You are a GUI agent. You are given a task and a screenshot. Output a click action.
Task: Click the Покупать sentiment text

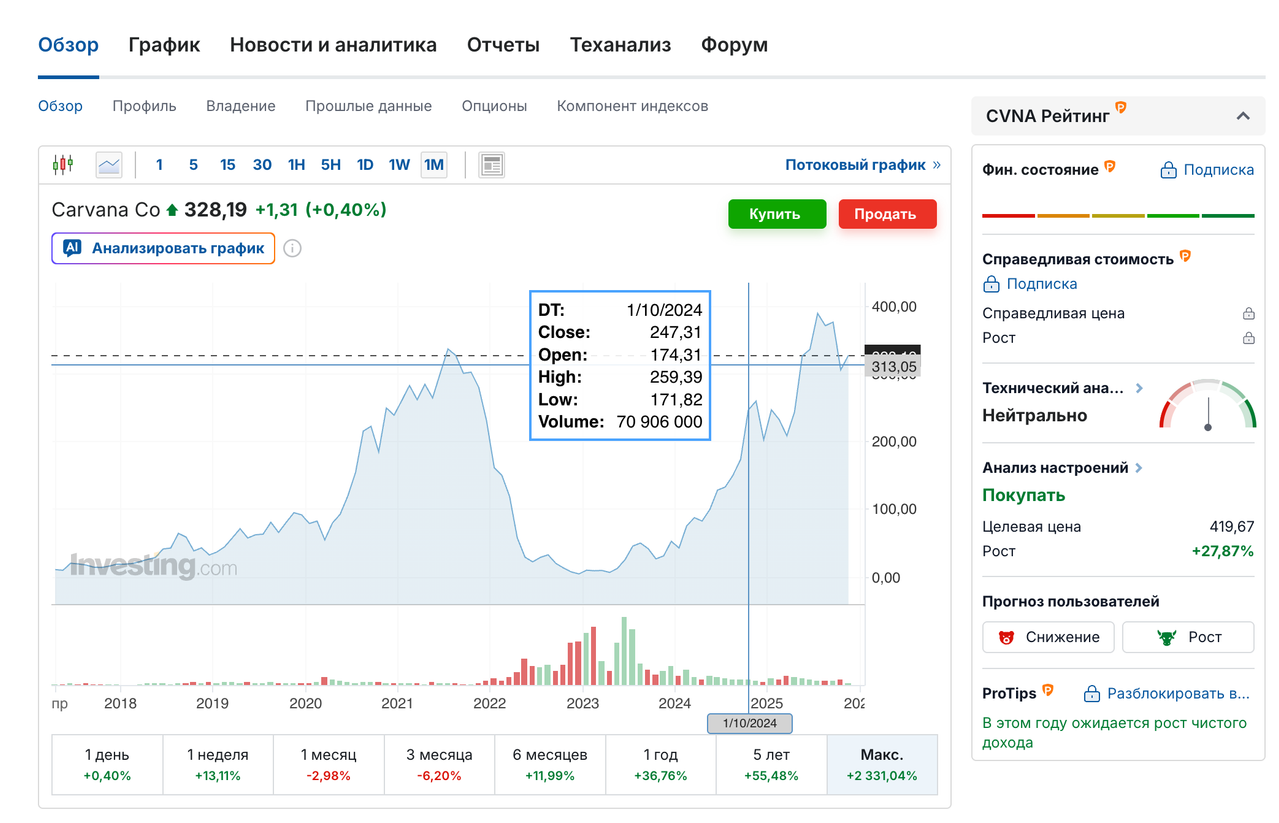(1024, 495)
